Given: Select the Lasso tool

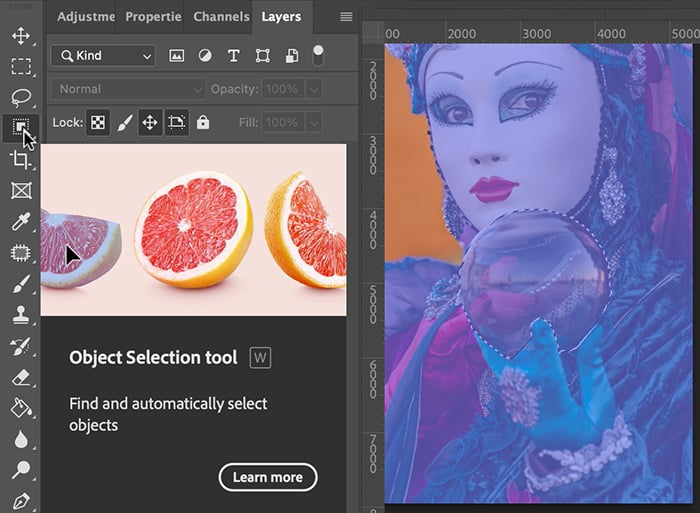Looking at the screenshot, I should tap(21, 97).
